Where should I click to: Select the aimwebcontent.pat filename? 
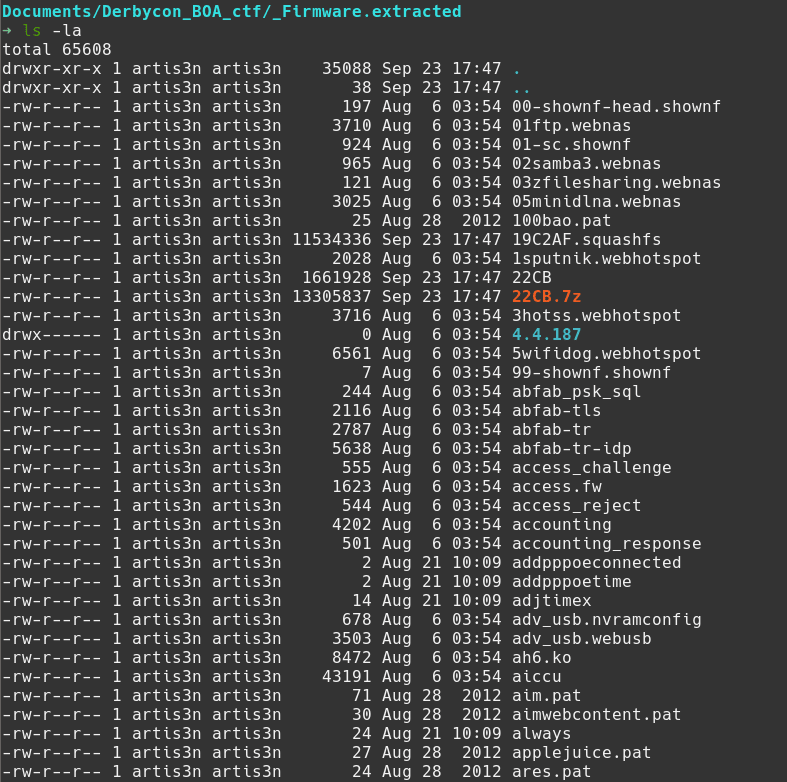pos(596,715)
